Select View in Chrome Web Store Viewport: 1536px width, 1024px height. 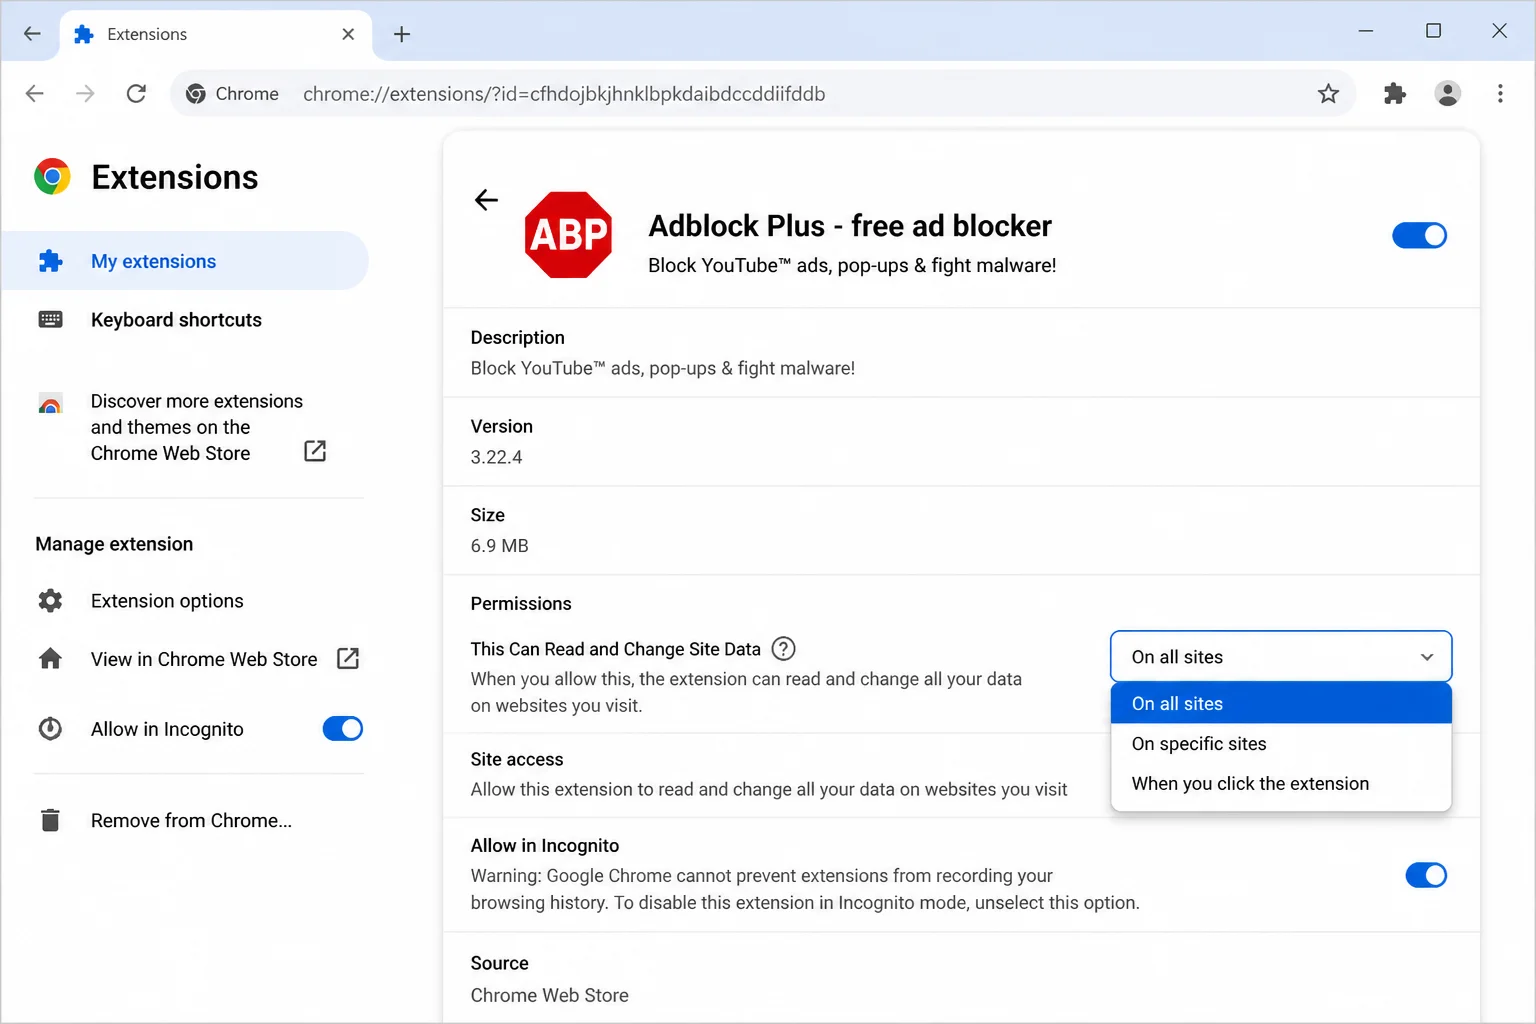[204, 659]
